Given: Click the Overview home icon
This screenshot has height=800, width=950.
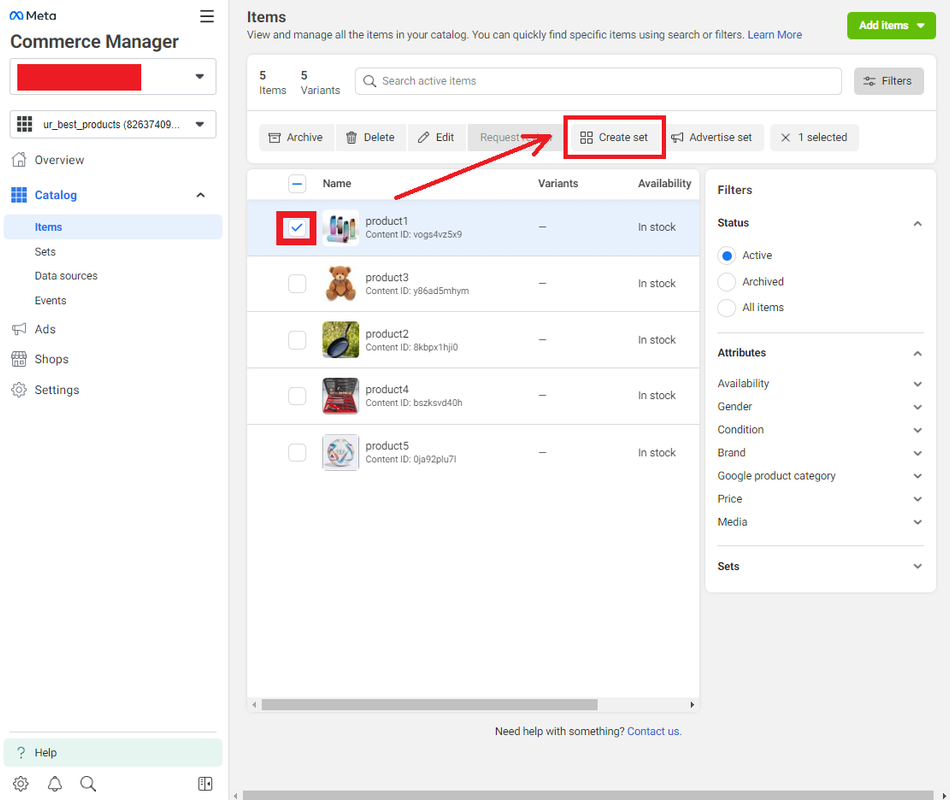Looking at the screenshot, I should click(19, 160).
